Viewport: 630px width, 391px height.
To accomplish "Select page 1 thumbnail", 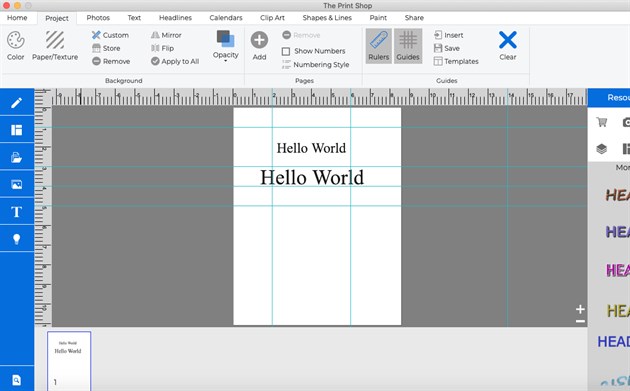I will point(69,361).
